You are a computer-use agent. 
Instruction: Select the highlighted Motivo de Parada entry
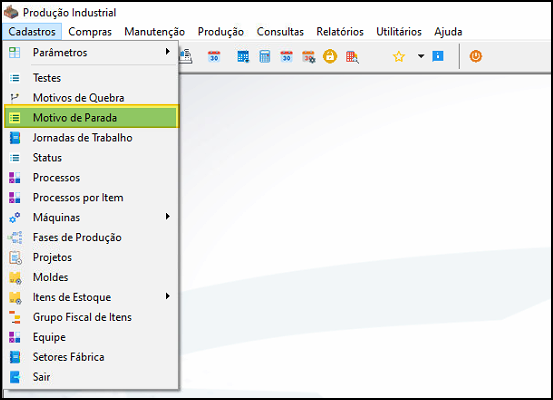[92, 117]
